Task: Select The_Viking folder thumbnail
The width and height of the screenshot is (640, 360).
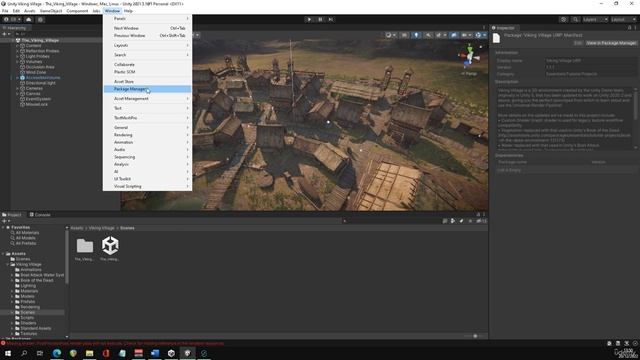Action: click(x=84, y=249)
